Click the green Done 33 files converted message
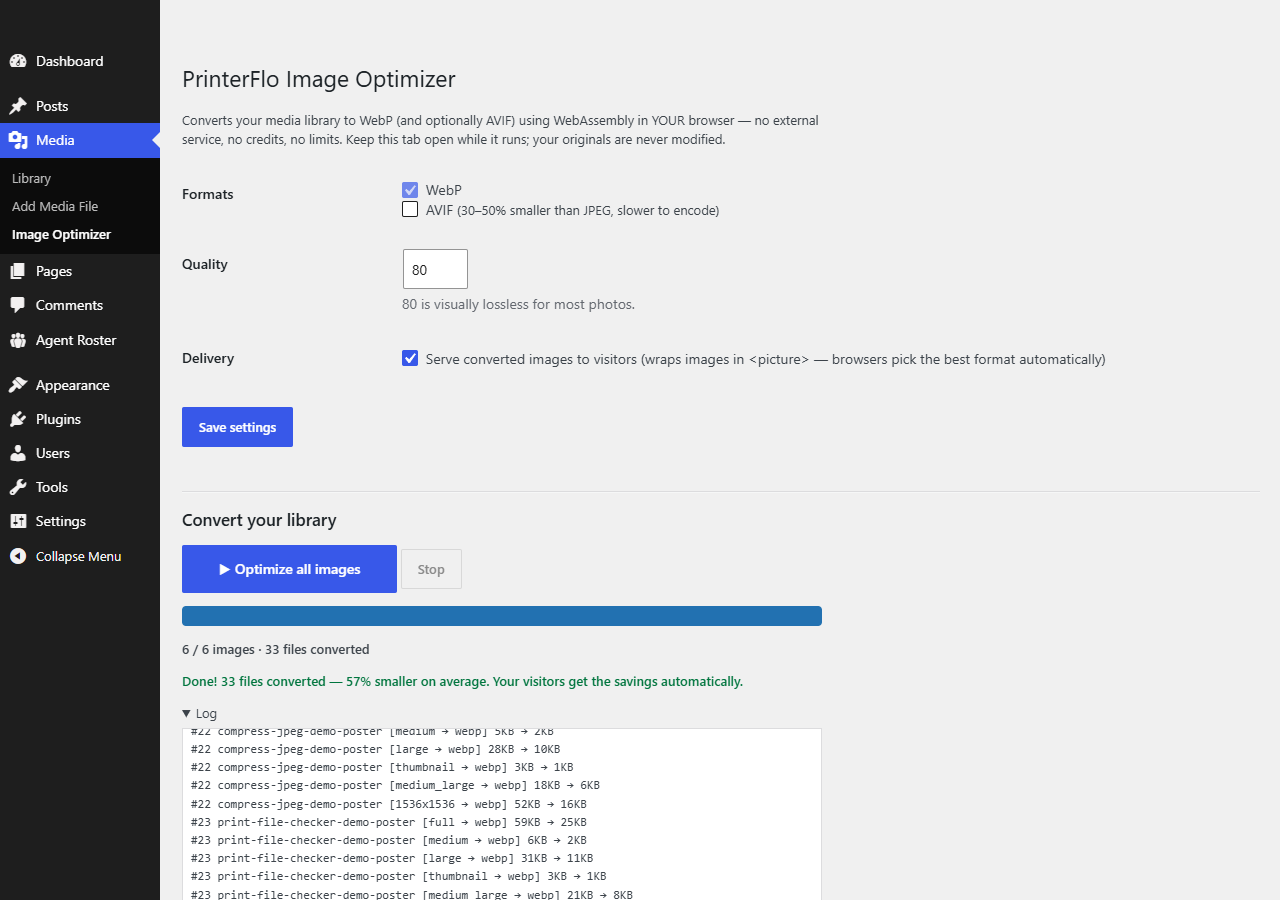The width and height of the screenshot is (1280, 900). tap(462, 682)
